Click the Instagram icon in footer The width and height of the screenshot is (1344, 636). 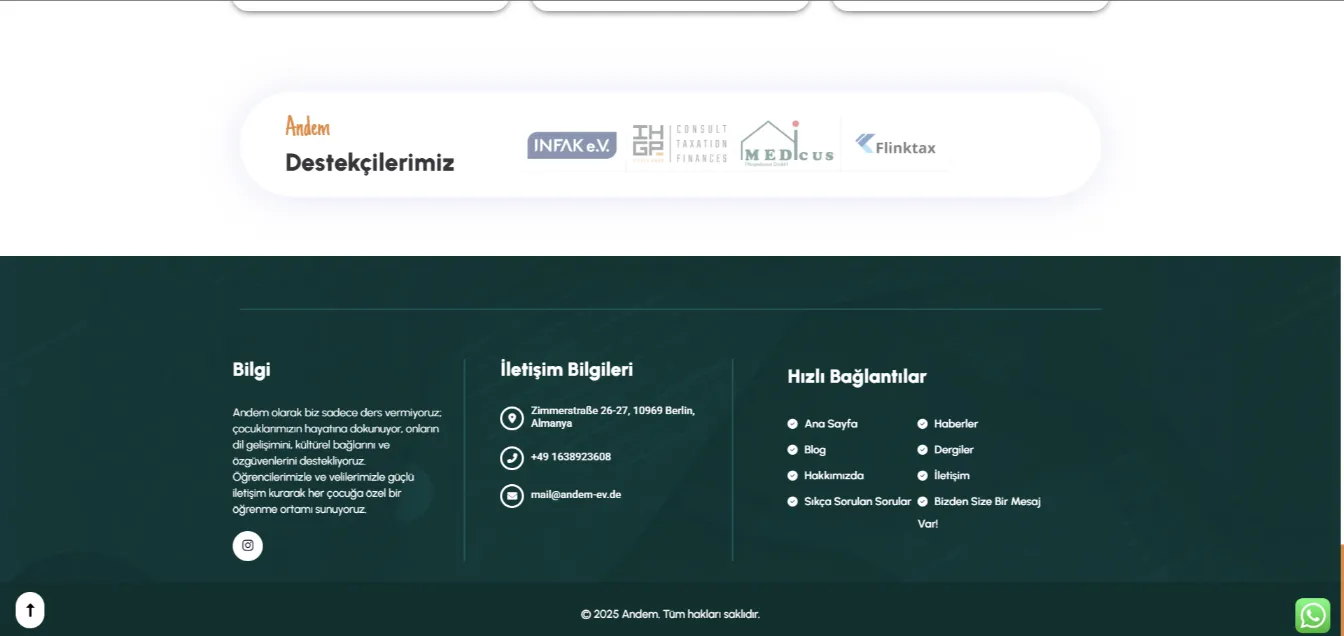coord(248,546)
